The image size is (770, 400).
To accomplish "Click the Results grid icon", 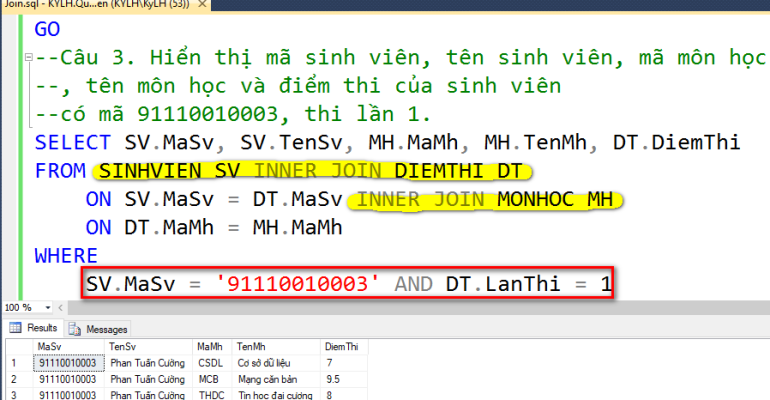I will point(15,328).
